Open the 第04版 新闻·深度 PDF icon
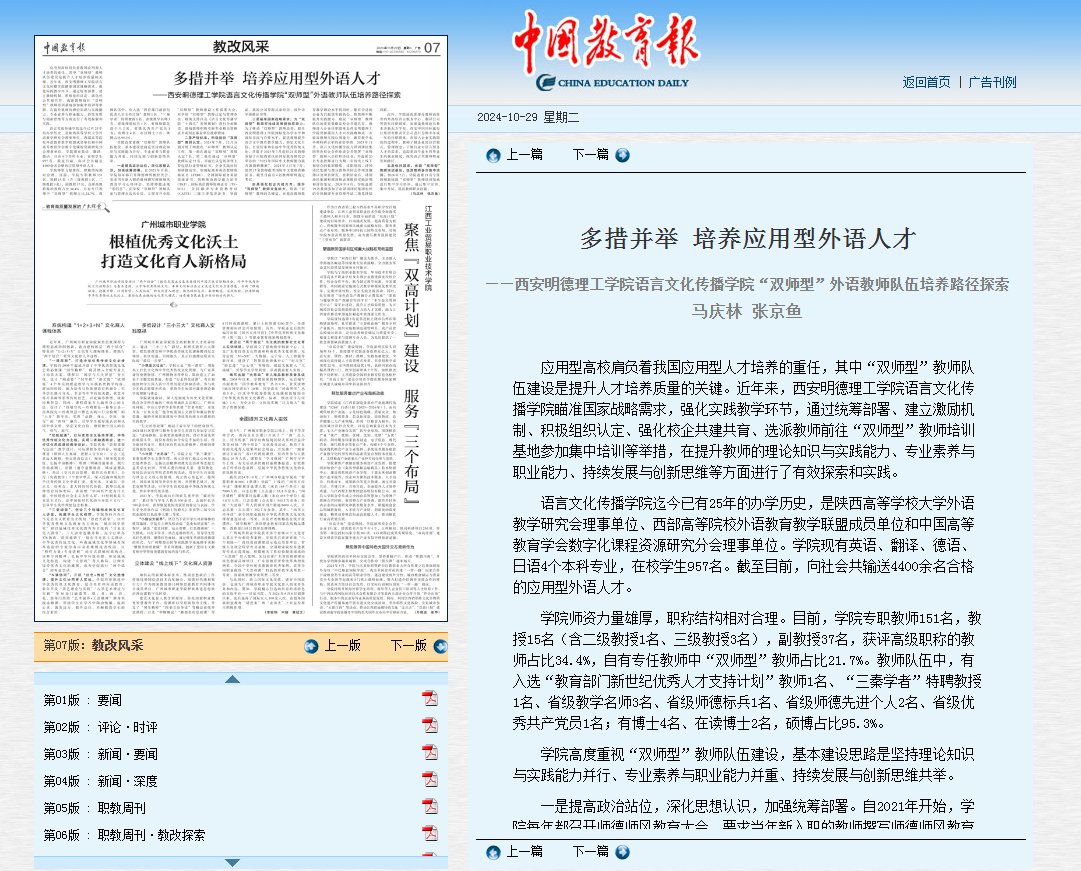Screen dimensions: 1081x871 click(430, 780)
